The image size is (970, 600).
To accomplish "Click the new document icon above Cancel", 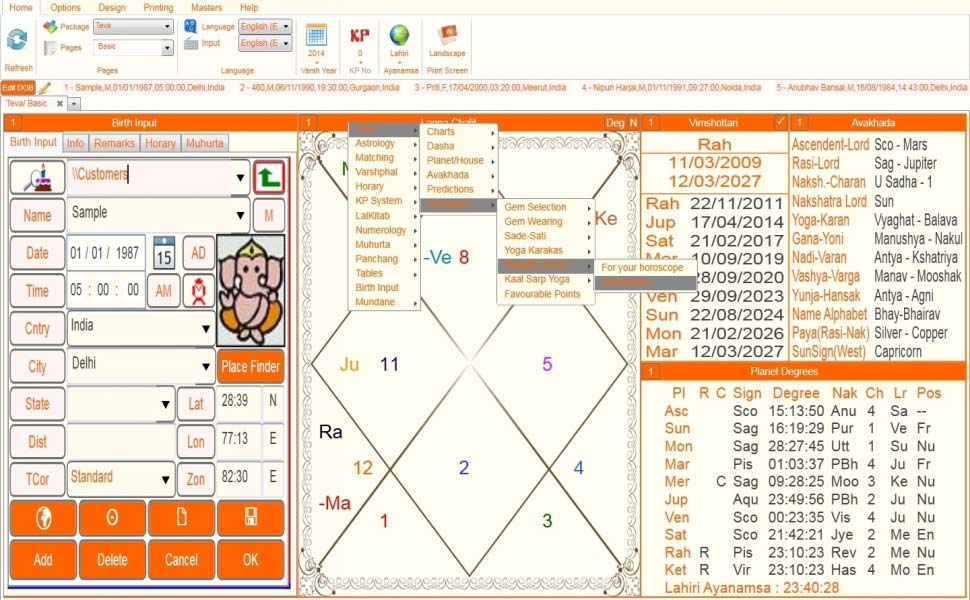I will pyautogui.click(x=181, y=518).
